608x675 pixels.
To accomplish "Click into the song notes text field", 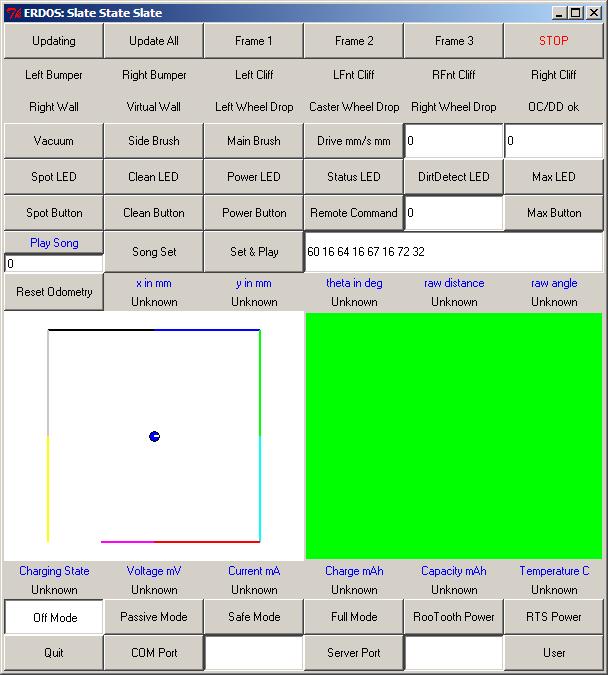I will pos(454,252).
